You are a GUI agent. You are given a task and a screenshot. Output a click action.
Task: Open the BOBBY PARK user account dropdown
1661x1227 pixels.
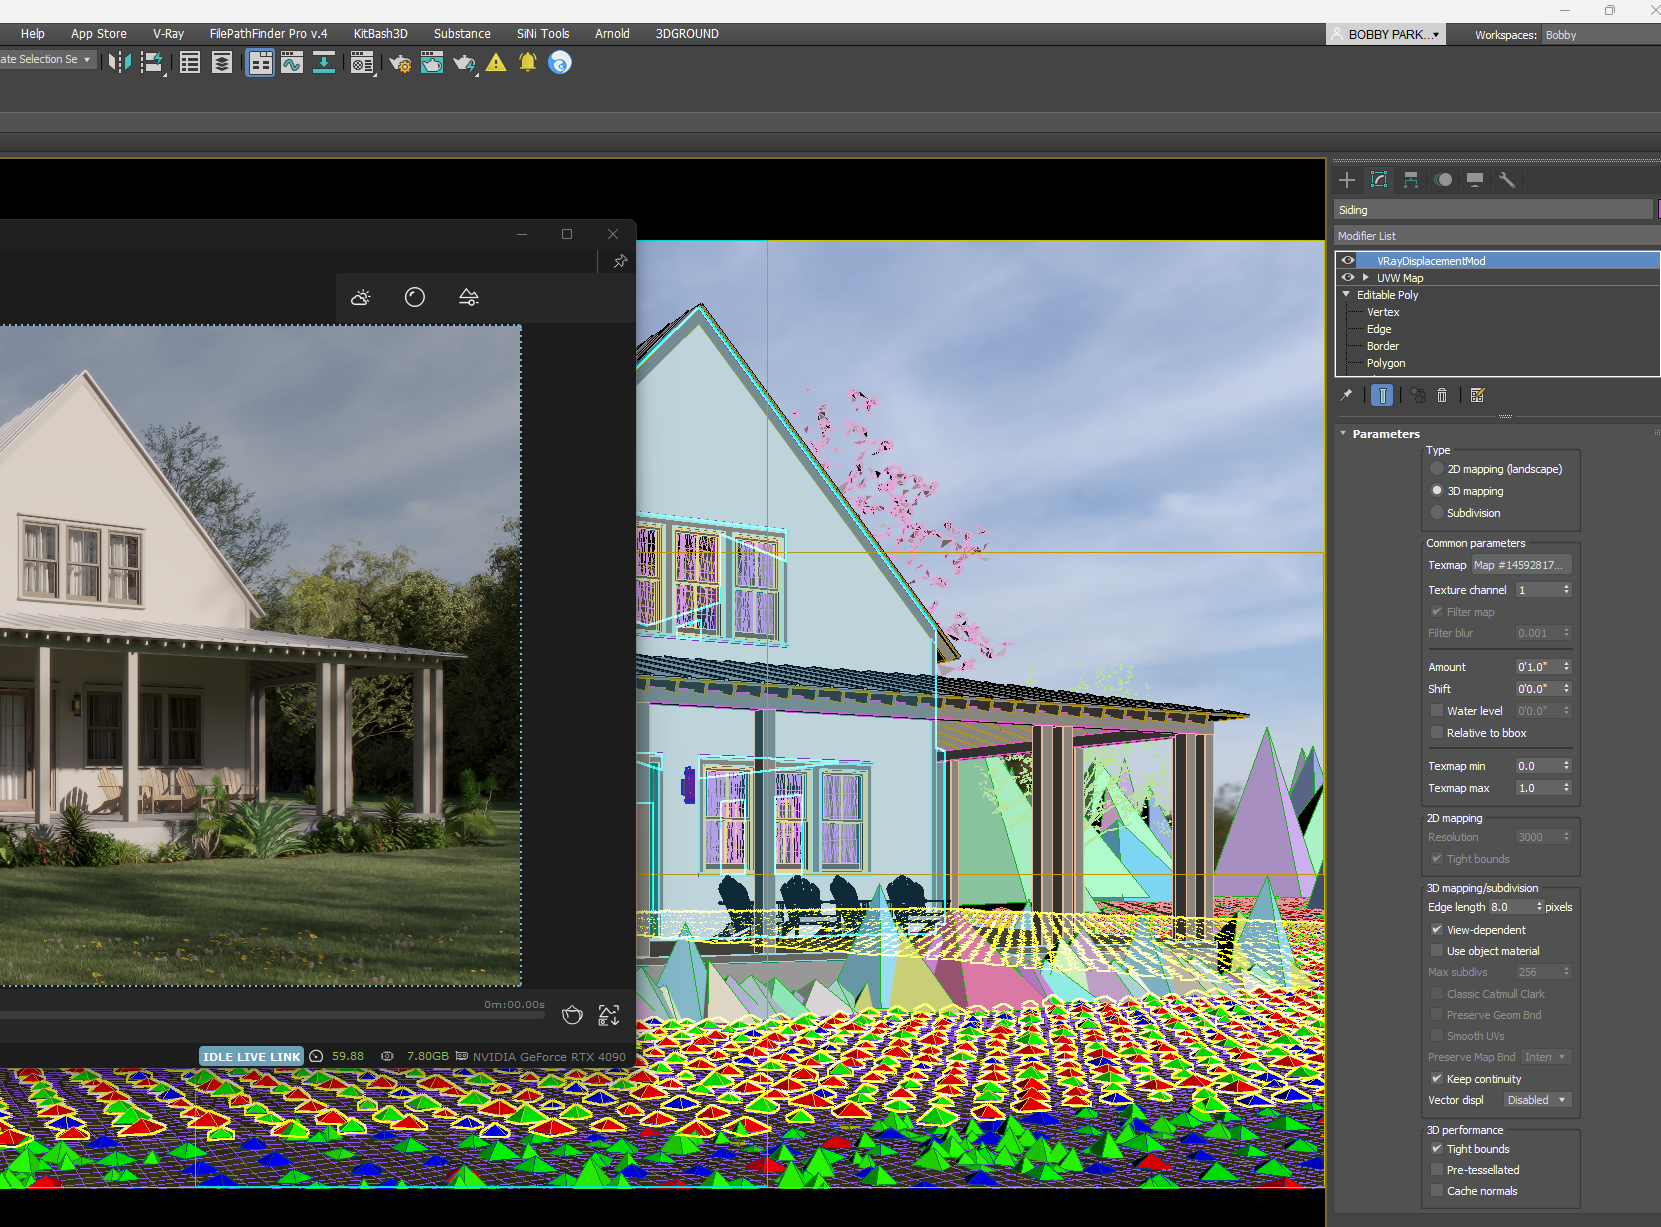pyautogui.click(x=1387, y=34)
